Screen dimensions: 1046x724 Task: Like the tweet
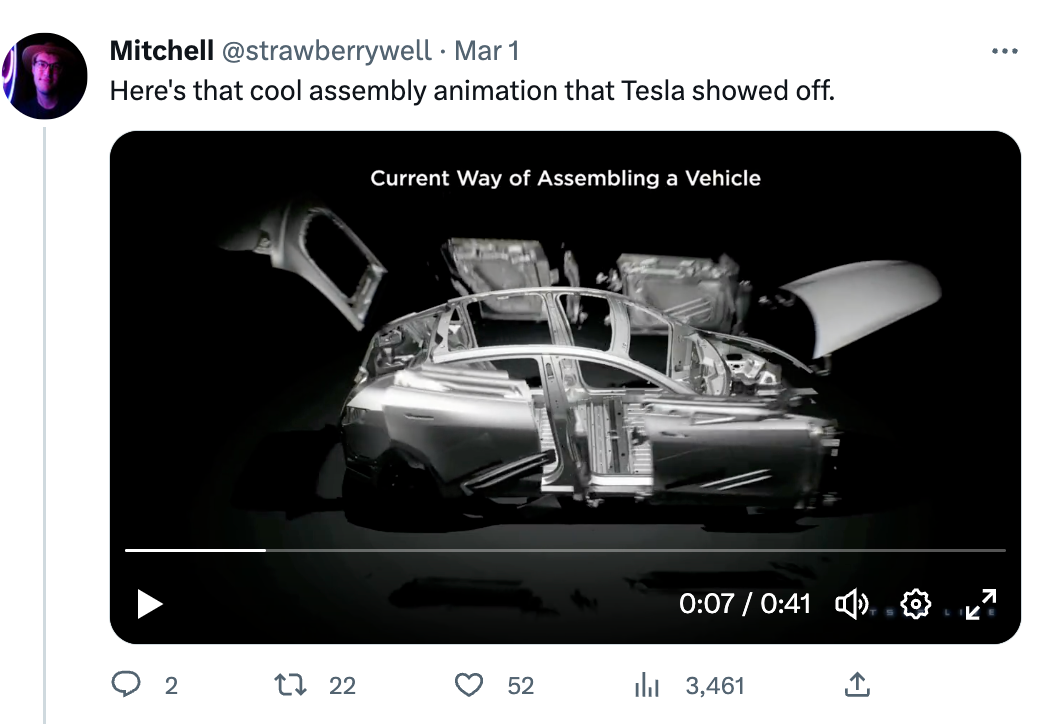(x=467, y=686)
